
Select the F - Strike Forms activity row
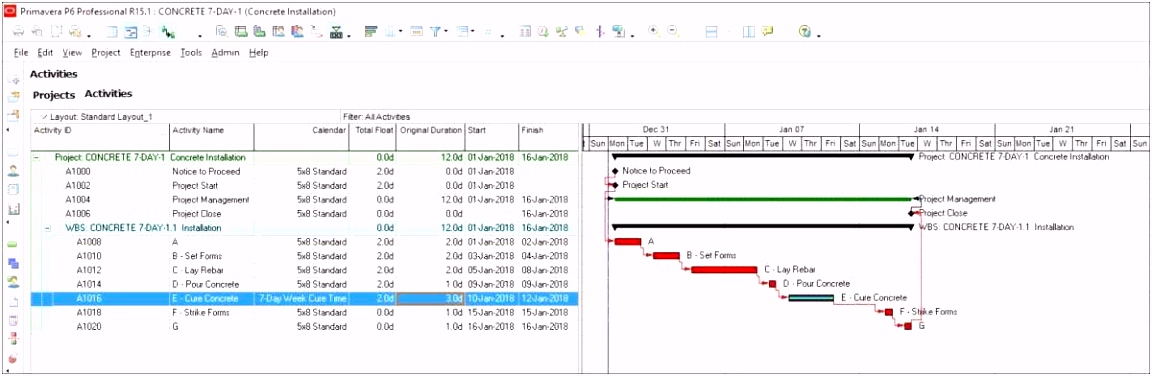pyautogui.click(x=304, y=312)
